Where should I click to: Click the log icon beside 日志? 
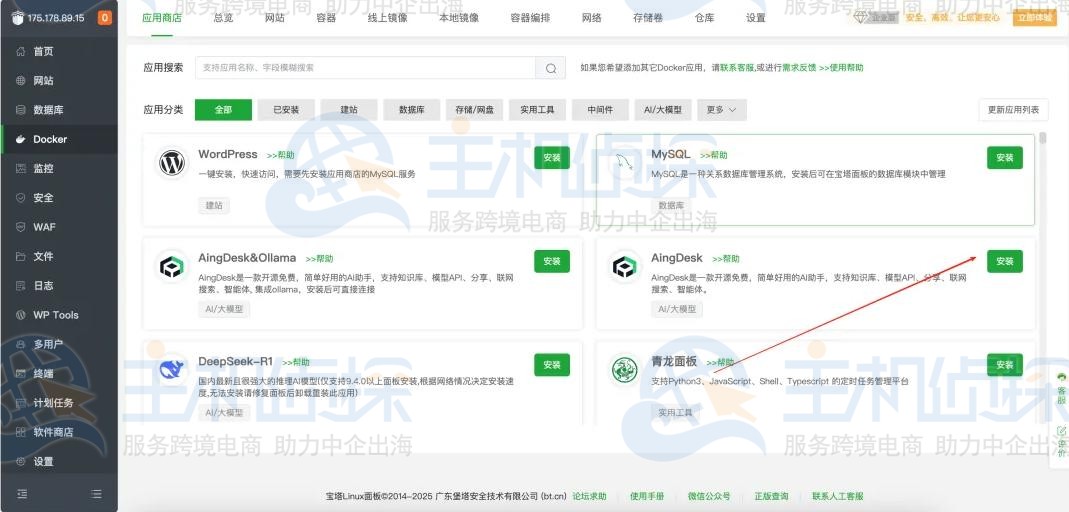(20, 286)
